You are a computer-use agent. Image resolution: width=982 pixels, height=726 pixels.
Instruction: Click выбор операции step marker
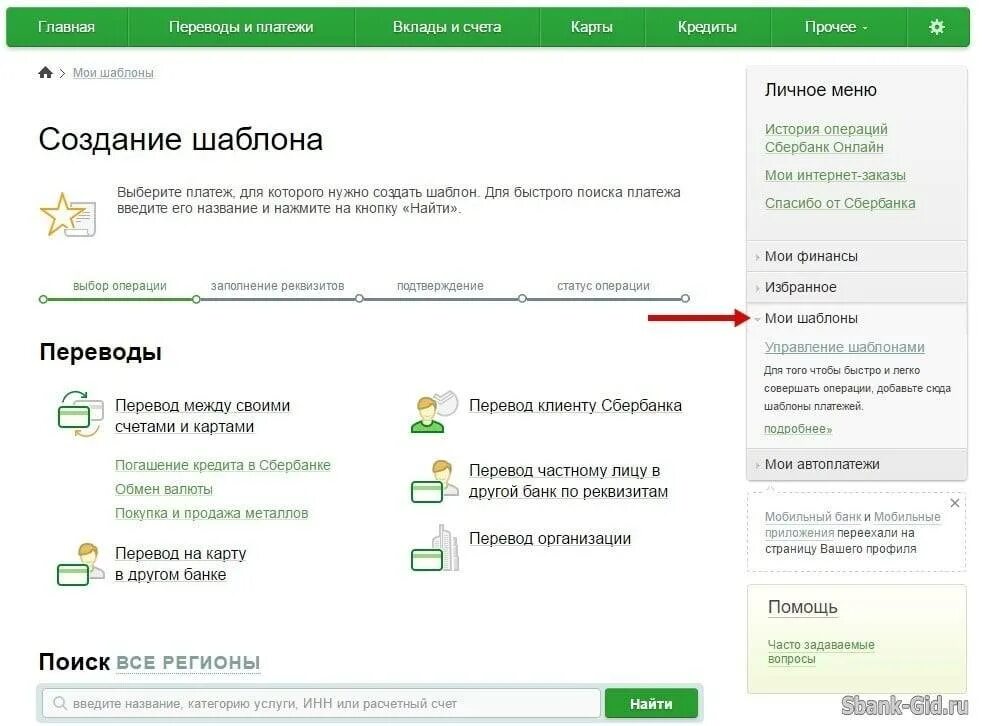point(43,299)
